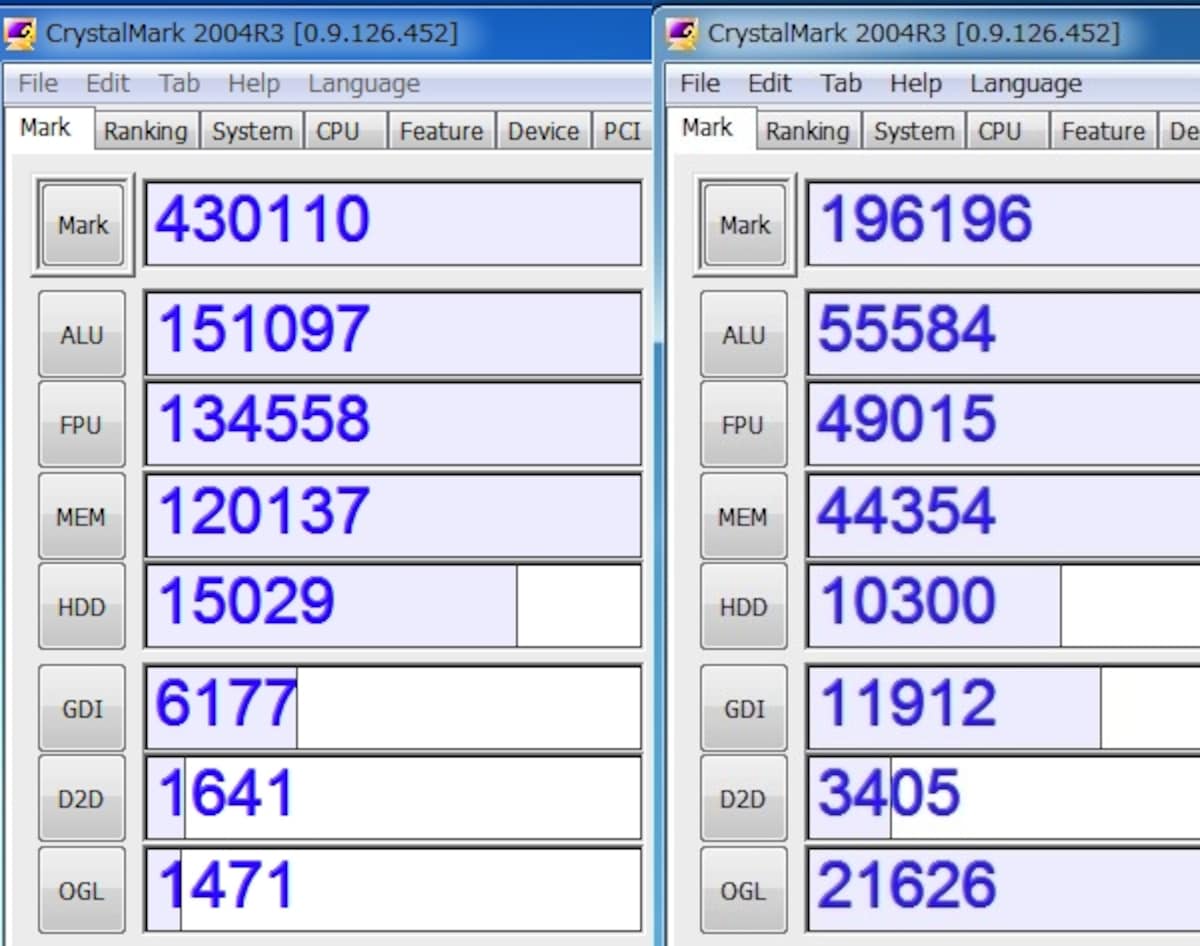Run full benchmark with Mark button, right window

click(745, 224)
